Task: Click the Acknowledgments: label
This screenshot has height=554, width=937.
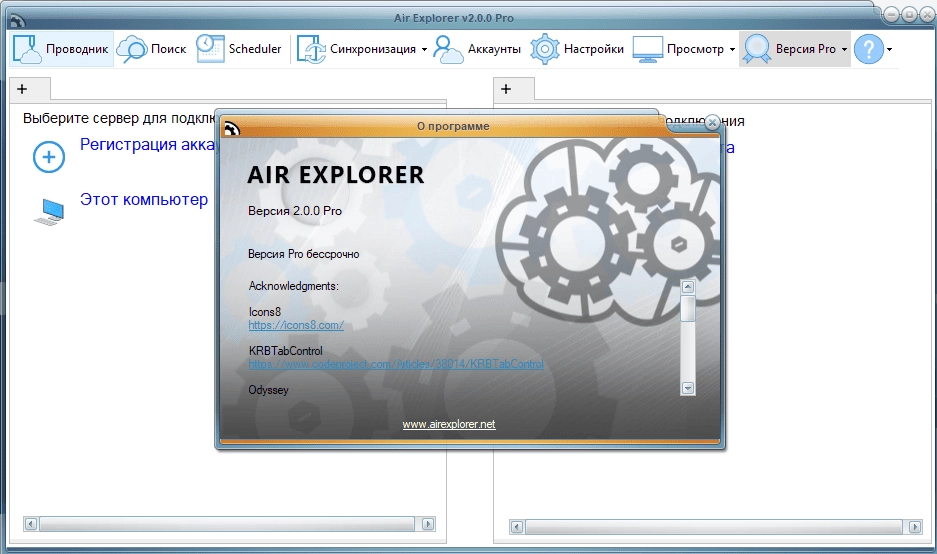Action: pyautogui.click(x=293, y=286)
